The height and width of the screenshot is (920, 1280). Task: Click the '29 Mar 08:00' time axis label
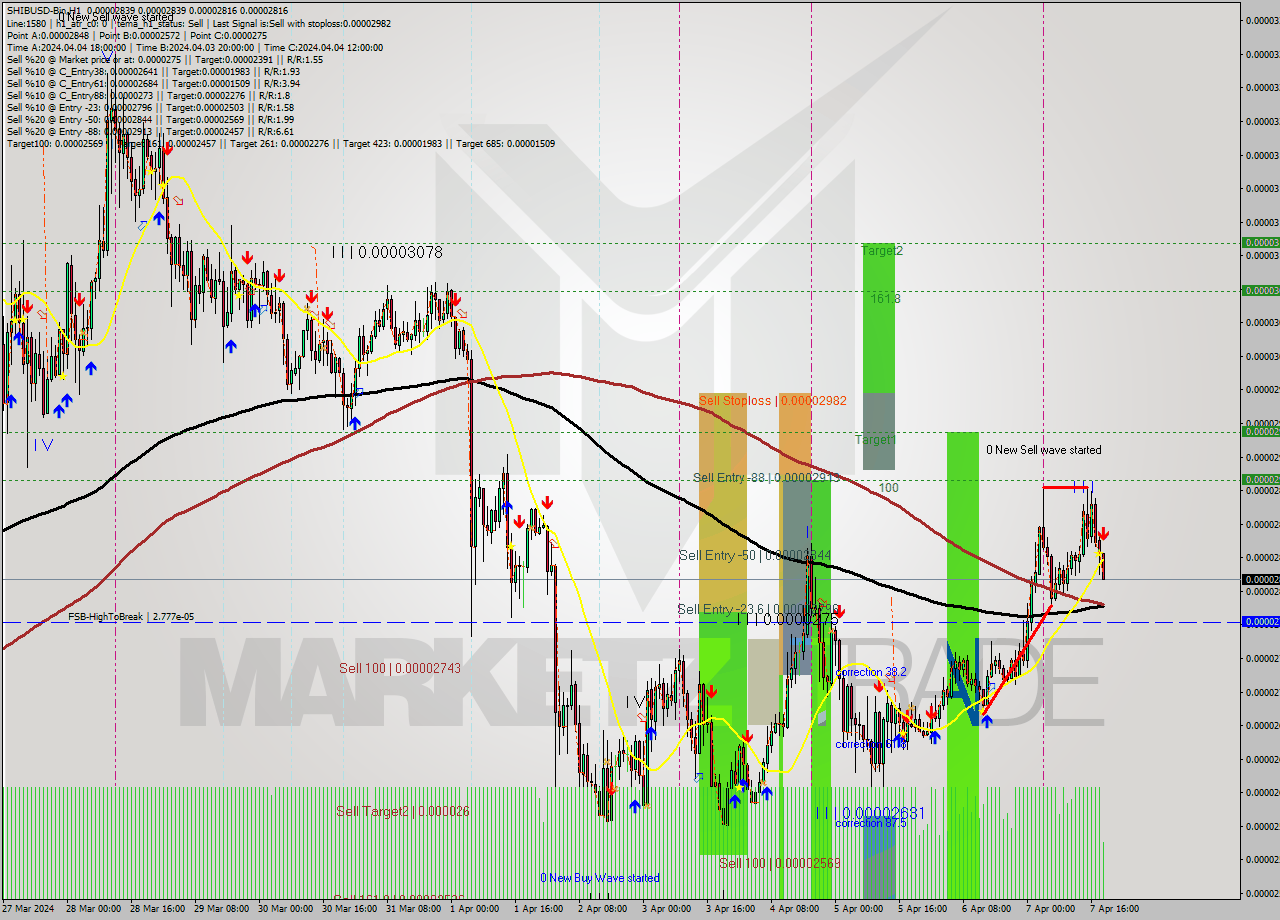pos(220,909)
